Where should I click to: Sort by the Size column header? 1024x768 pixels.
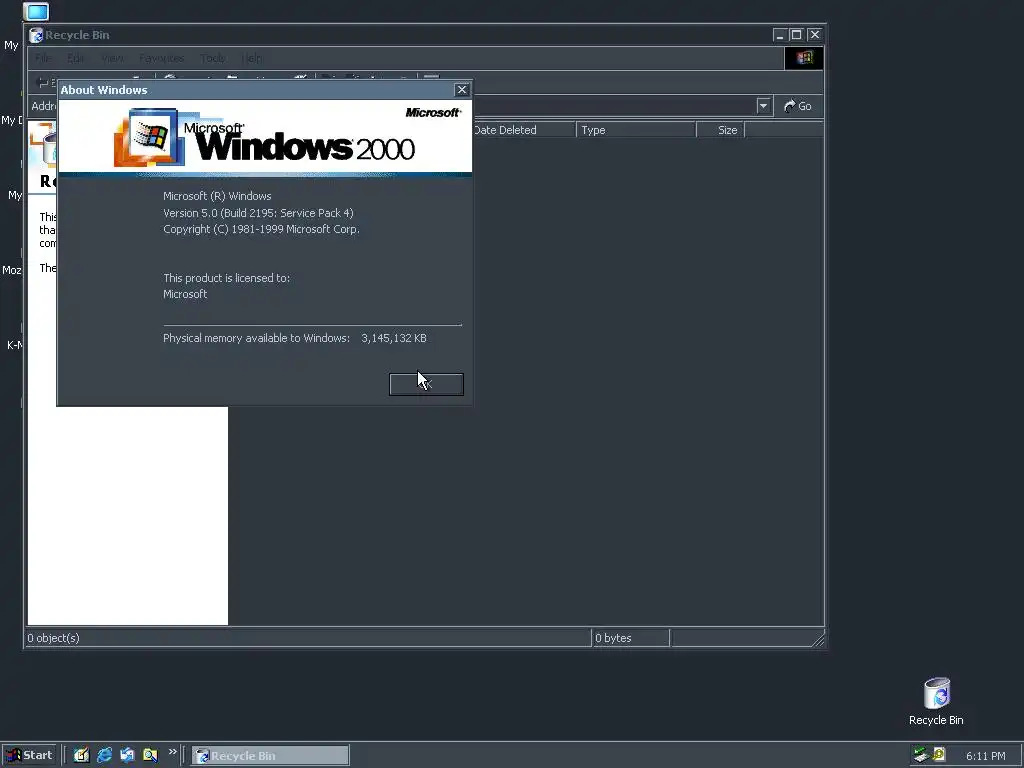tap(720, 130)
